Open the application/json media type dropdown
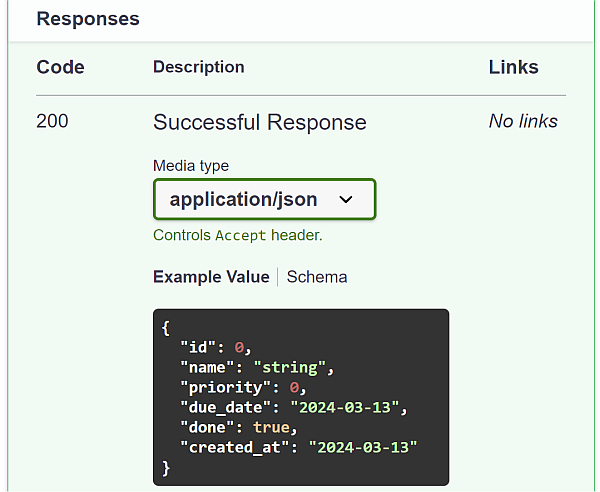The height and width of the screenshot is (492, 600). pos(264,199)
